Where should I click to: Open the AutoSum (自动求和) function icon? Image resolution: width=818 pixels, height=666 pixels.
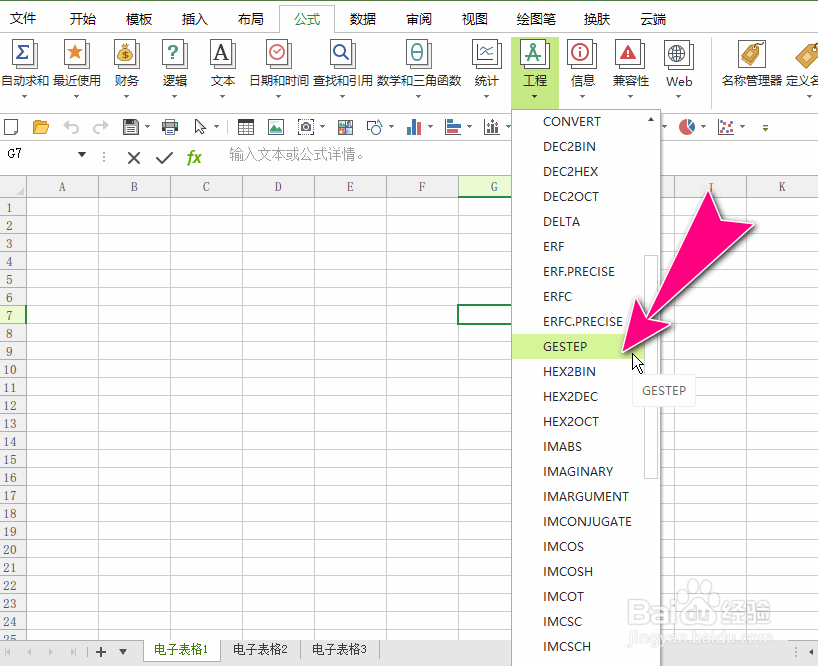(24, 54)
